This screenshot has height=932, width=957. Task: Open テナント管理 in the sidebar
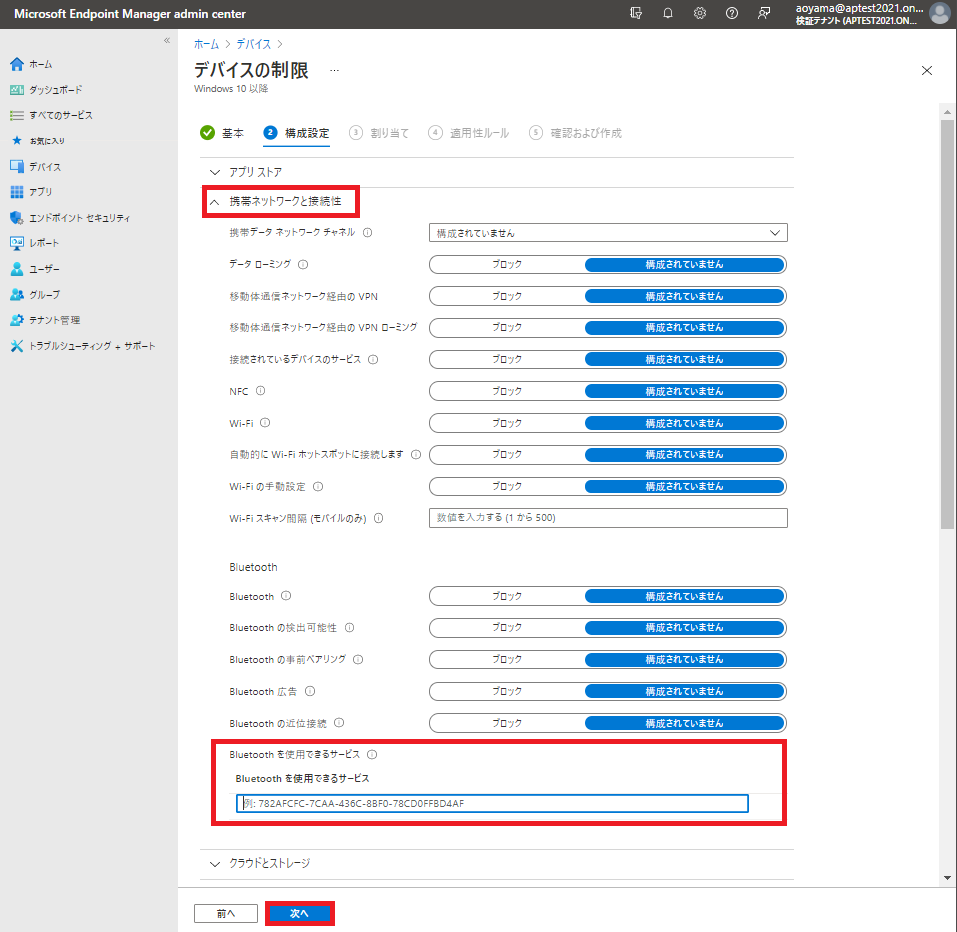point(45,320)
